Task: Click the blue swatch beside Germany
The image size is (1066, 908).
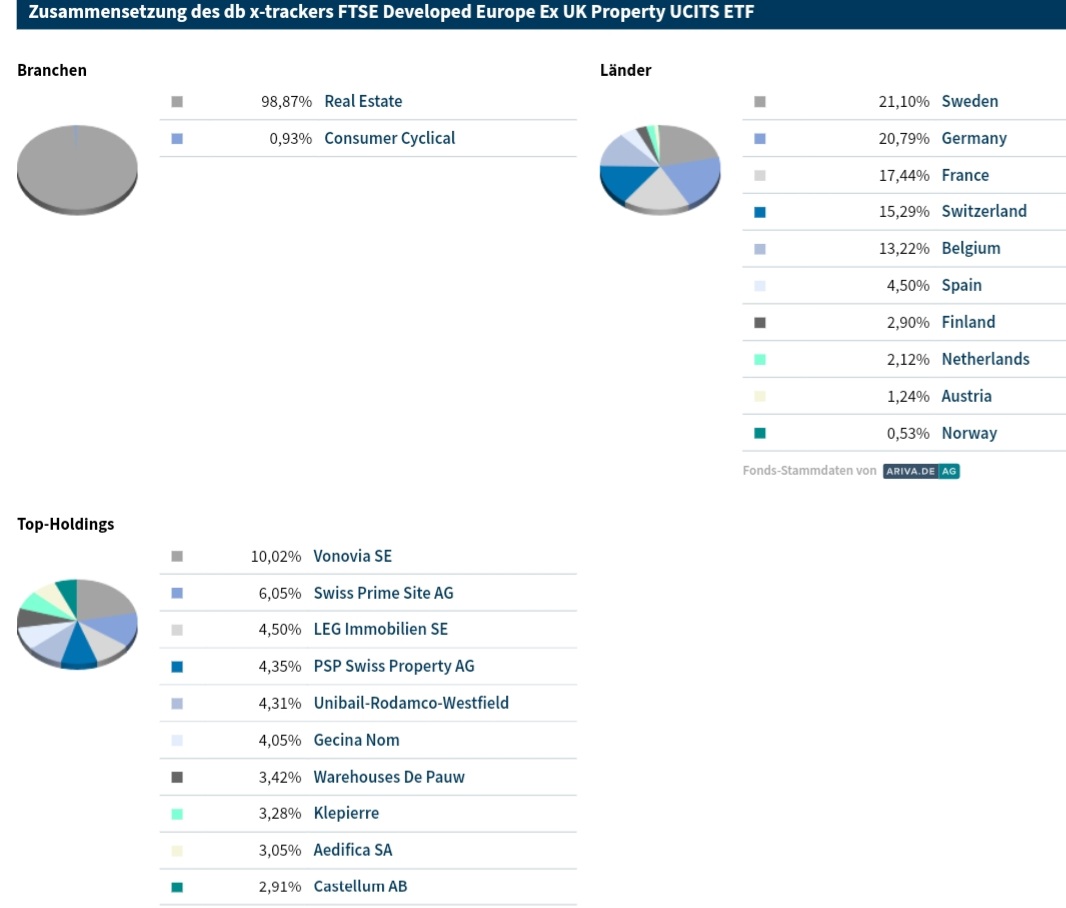Action: [x=760, y=139]
